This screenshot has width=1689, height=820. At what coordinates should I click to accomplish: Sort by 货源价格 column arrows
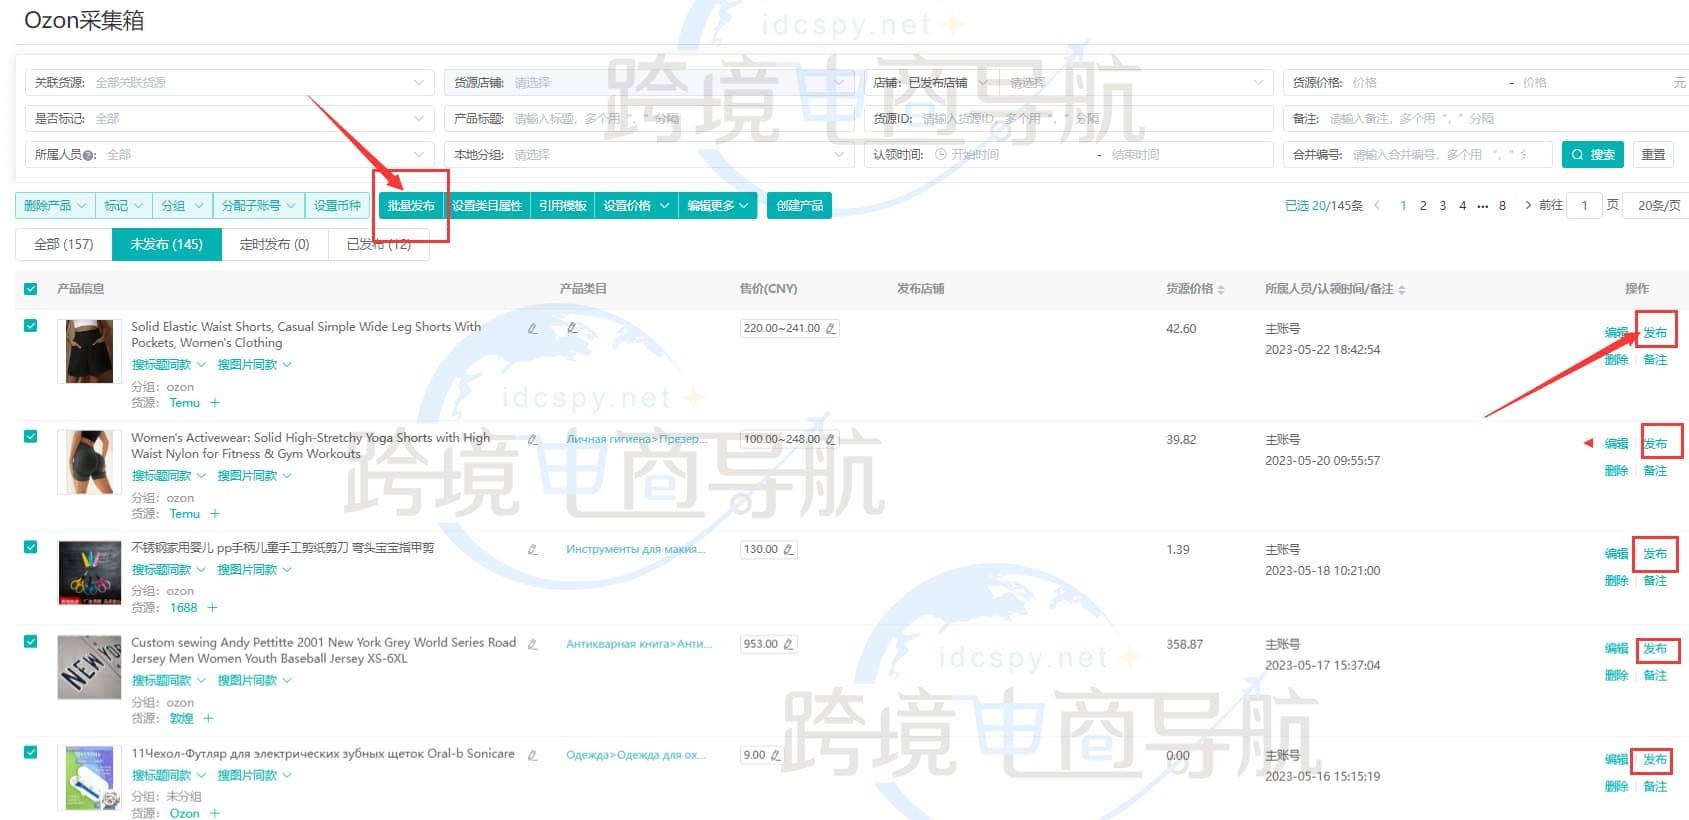click(x=1221, y=289)
